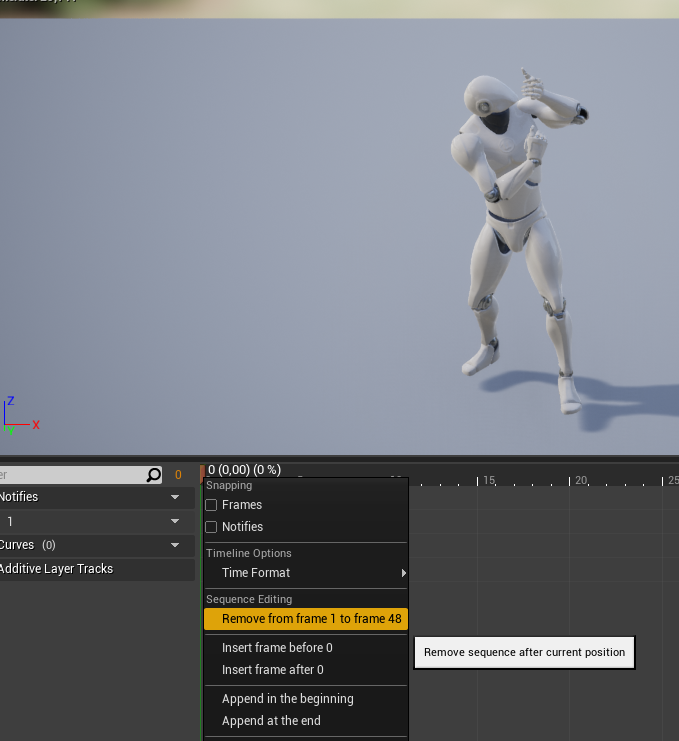The height and width of the screenshot is (741, 679).
Task: Click the search magnifier icon
Action: (154, 474)
